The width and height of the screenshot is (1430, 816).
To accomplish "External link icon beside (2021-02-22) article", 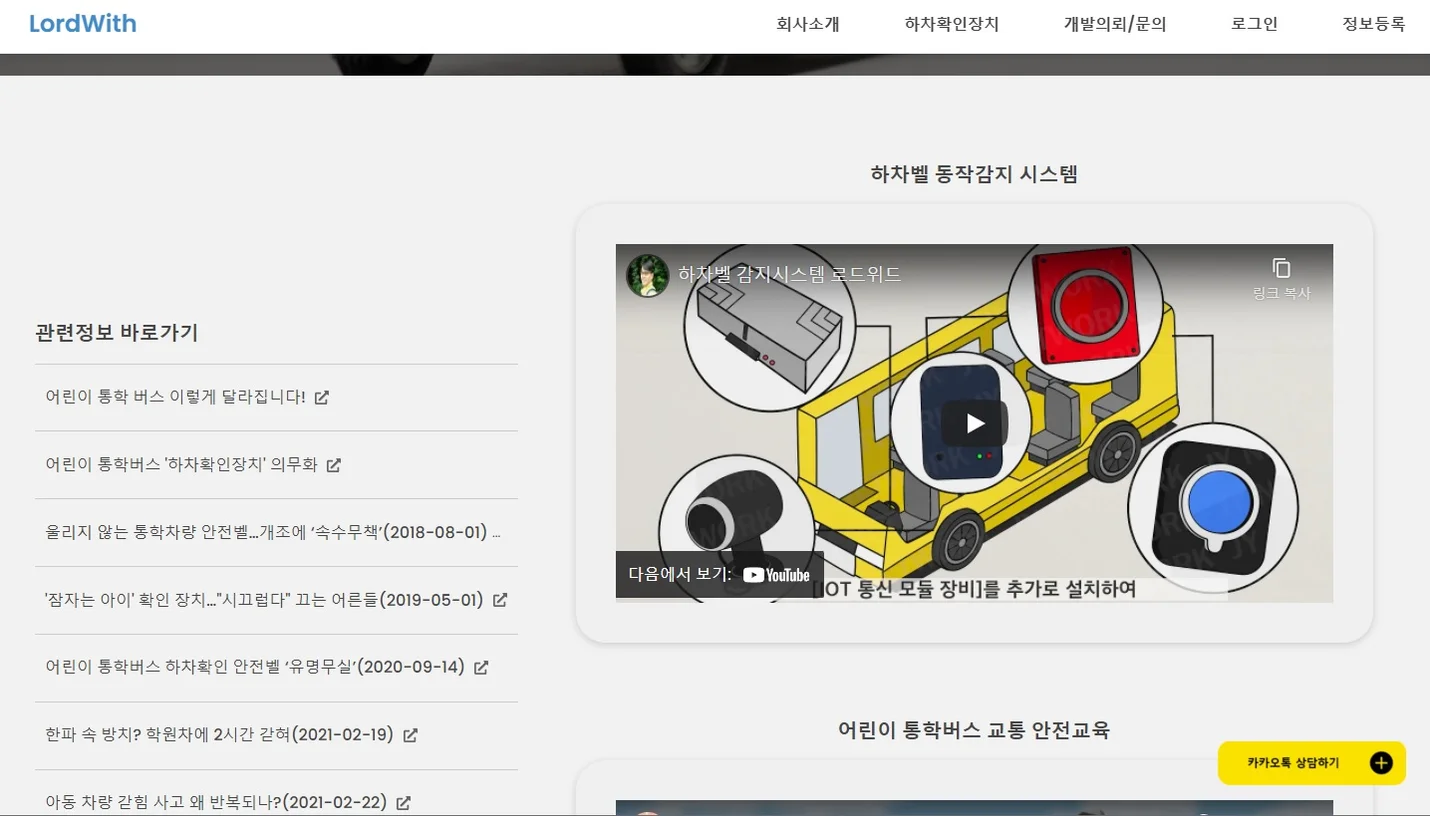I will 403,802.
